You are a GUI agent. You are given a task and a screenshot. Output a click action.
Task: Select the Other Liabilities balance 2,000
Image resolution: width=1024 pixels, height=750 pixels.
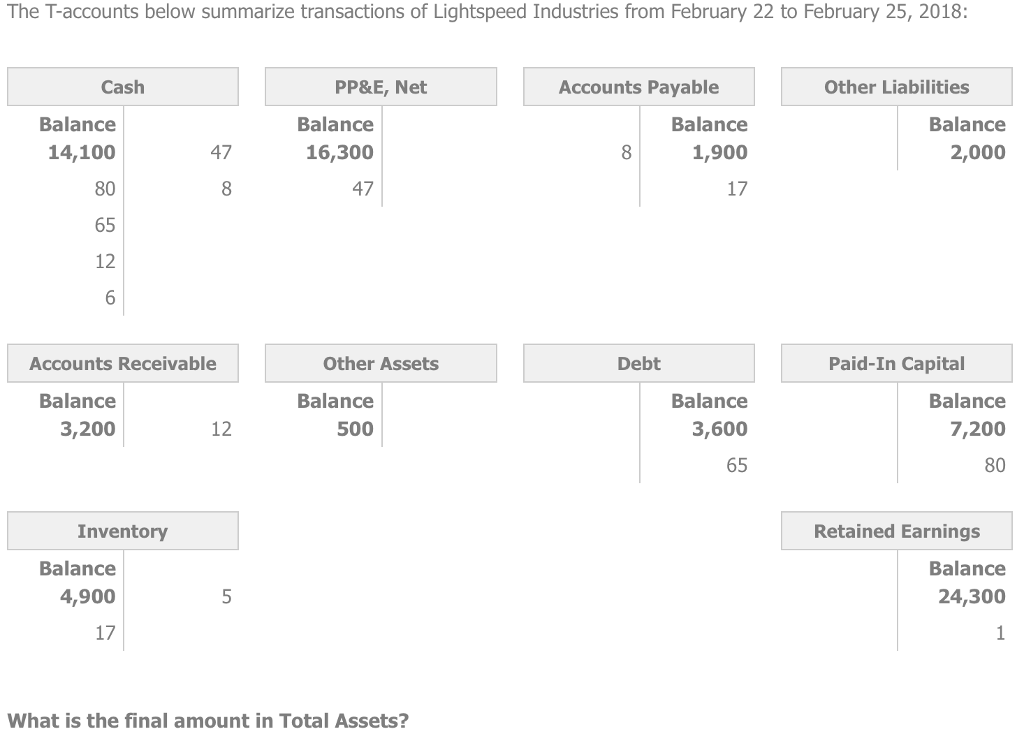[978, 152]
